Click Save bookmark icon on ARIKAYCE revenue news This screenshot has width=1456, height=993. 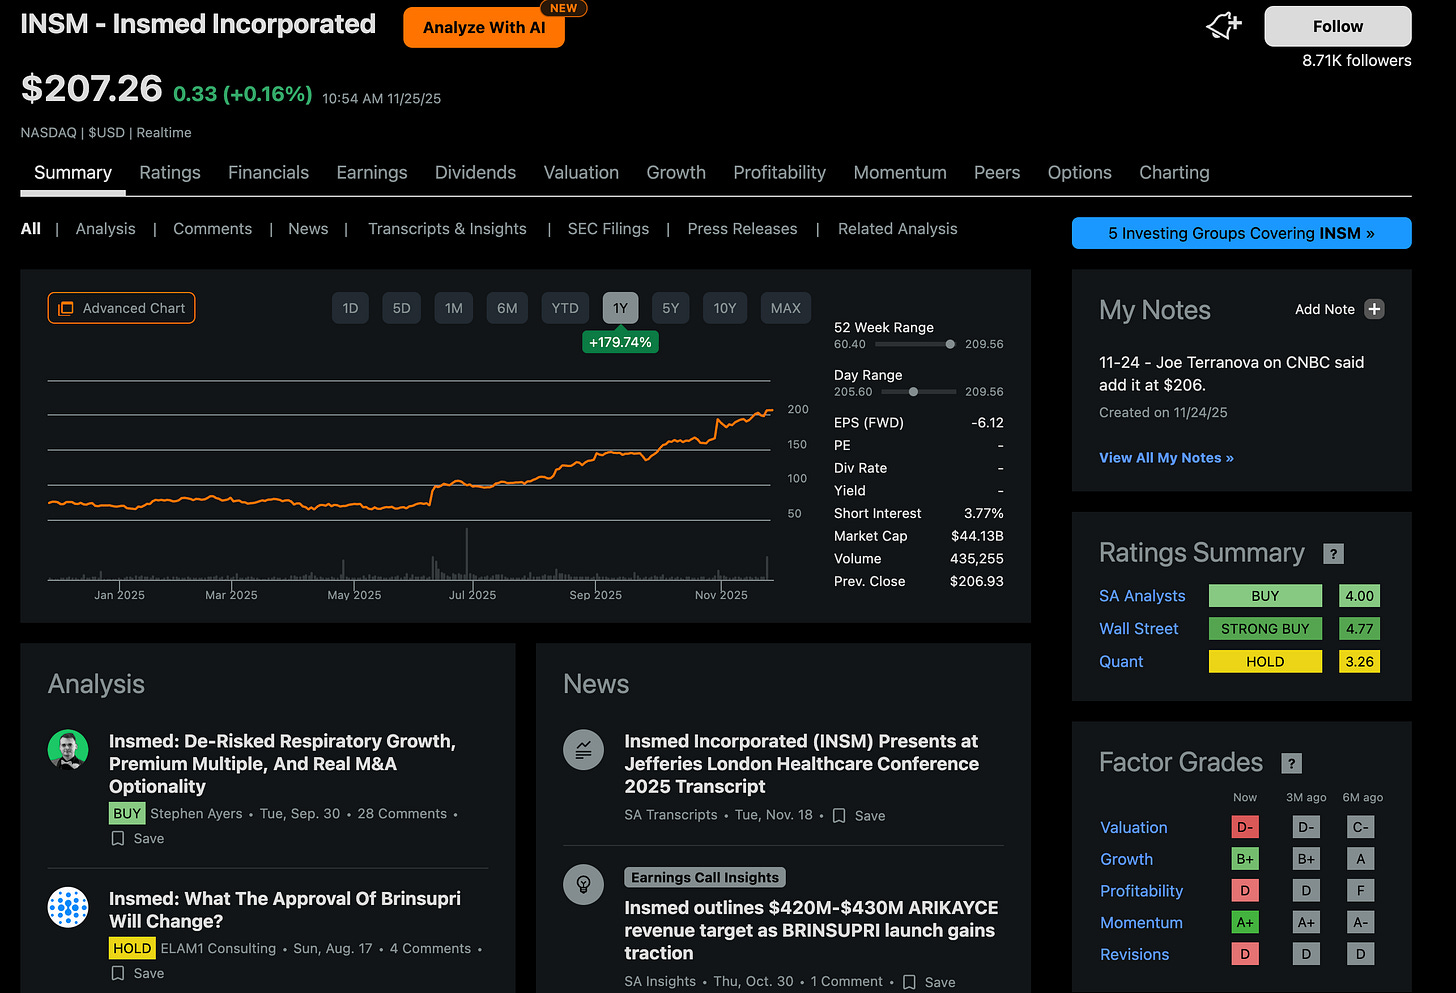click(909, 982)
